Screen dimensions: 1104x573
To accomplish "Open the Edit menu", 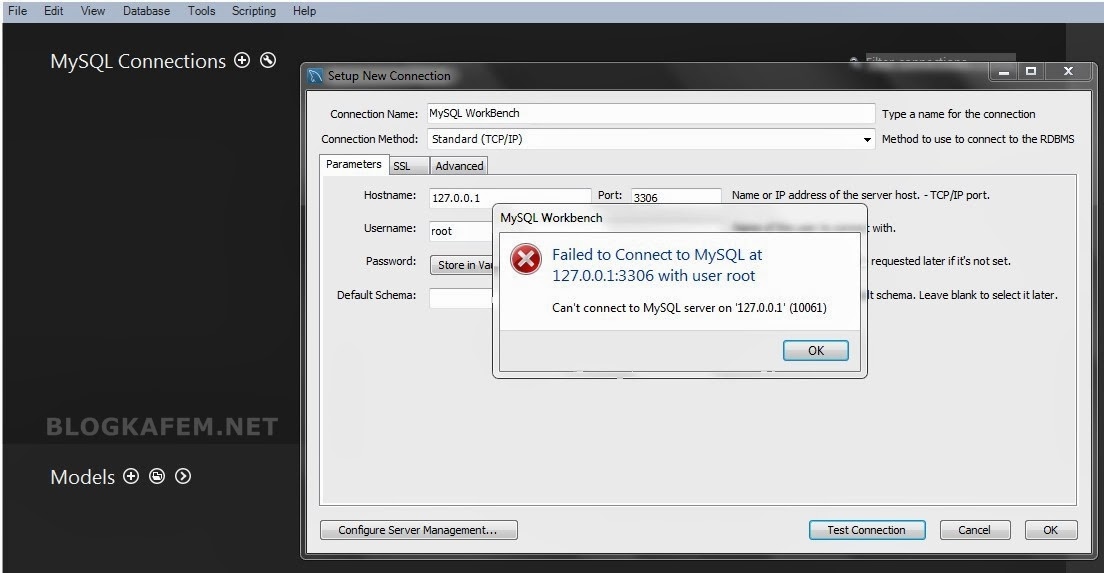I will point(54,11).
